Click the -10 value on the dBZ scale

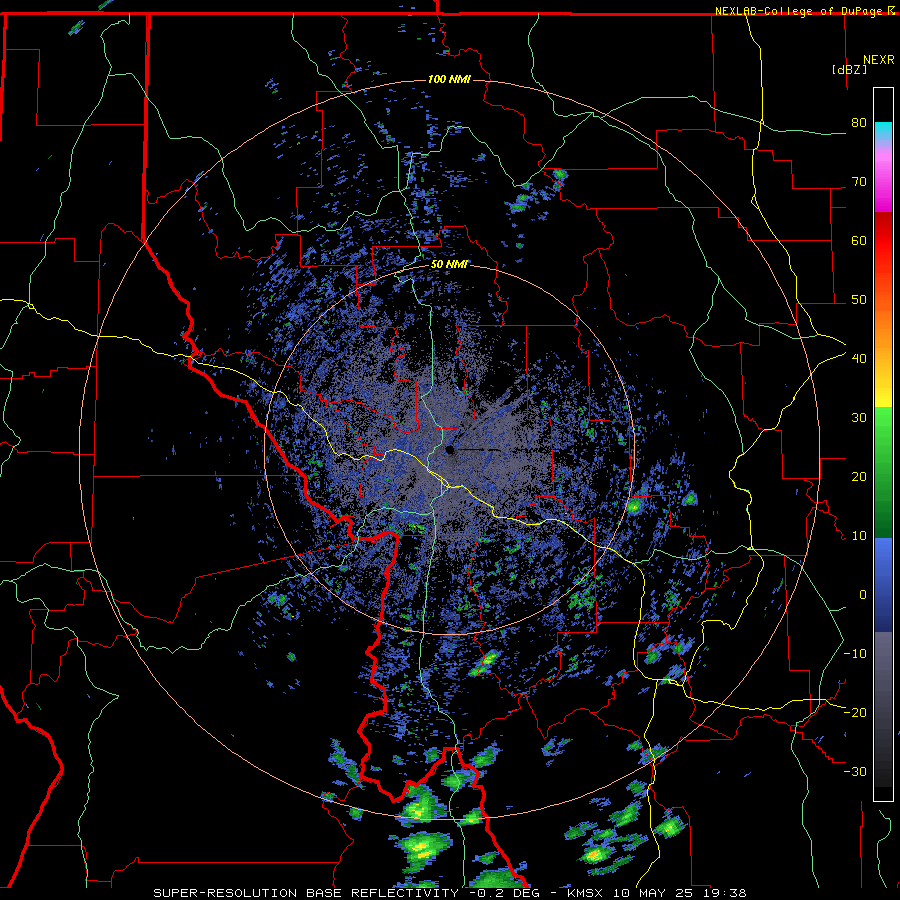coord(855,654)
